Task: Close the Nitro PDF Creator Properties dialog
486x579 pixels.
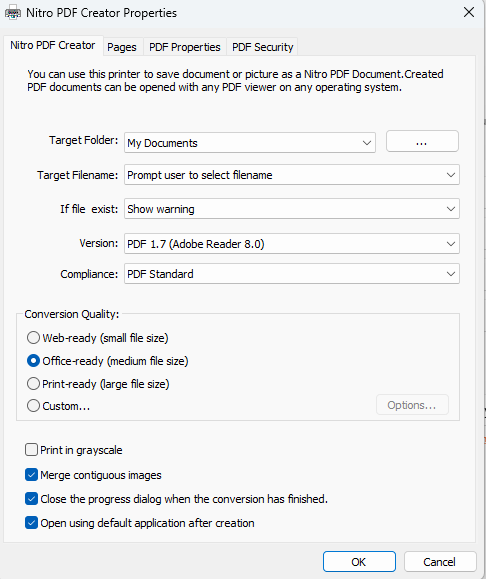Action: 469,12
